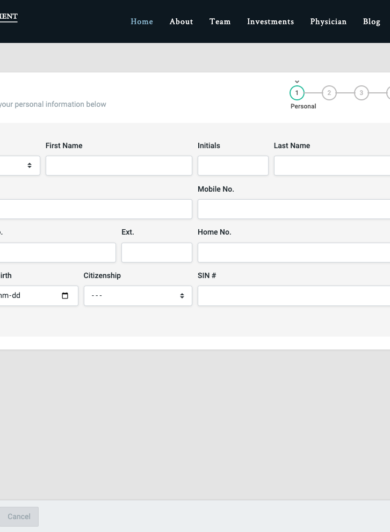This screenshot has width=390, height=532.
Task: Open the calendar picker icon
Action: (65, 296)
